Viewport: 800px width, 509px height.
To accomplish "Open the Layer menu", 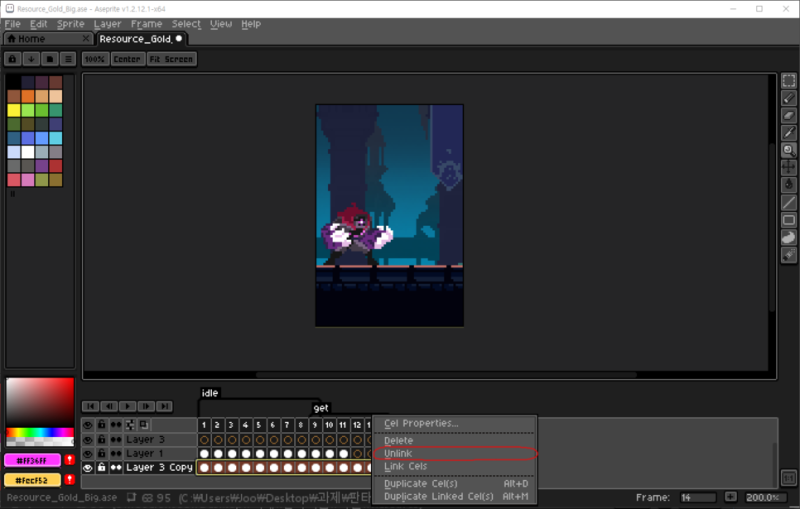I will (x=107, y=24).
